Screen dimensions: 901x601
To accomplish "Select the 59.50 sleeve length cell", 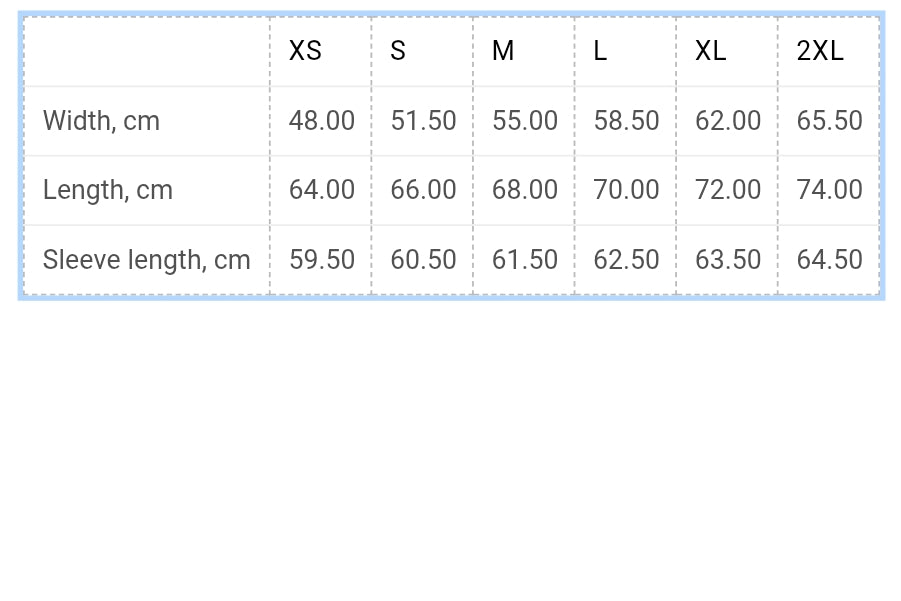I will tap(322, 260).
